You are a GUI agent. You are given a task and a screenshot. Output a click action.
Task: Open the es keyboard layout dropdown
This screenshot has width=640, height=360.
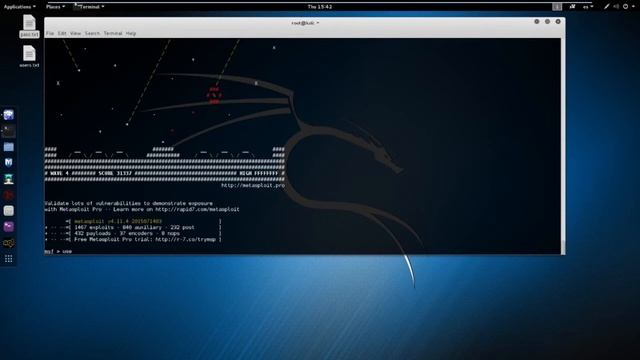point(588,7)
